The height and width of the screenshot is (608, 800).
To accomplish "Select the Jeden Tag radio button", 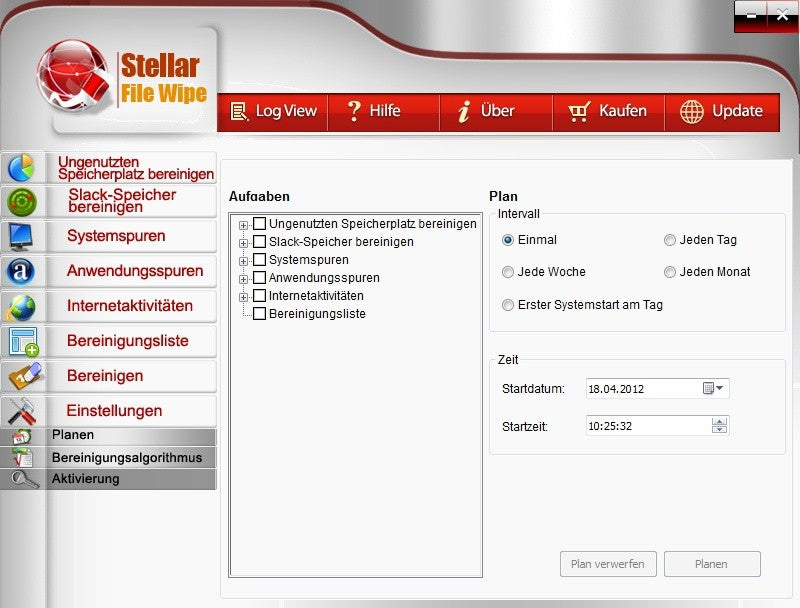I will coord(670,240).
